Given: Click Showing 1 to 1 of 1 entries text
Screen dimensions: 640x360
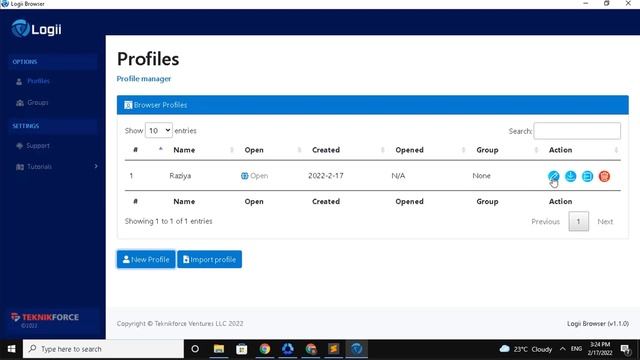Looking at the screenshot, I should (x=169, y=221).
